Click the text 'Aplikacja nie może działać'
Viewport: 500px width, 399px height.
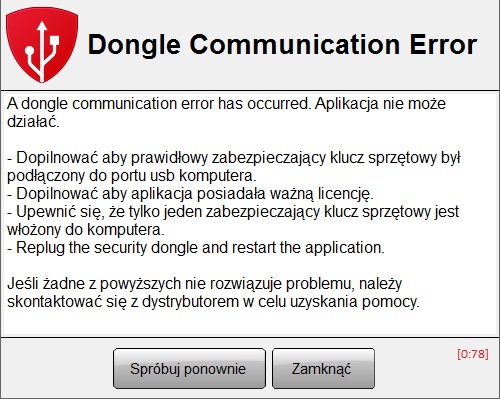pyautogui.click(x=226, y=113)
